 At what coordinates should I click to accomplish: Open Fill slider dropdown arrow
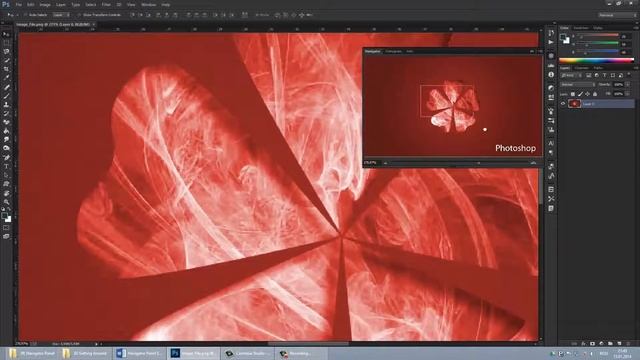pos(628,94)
